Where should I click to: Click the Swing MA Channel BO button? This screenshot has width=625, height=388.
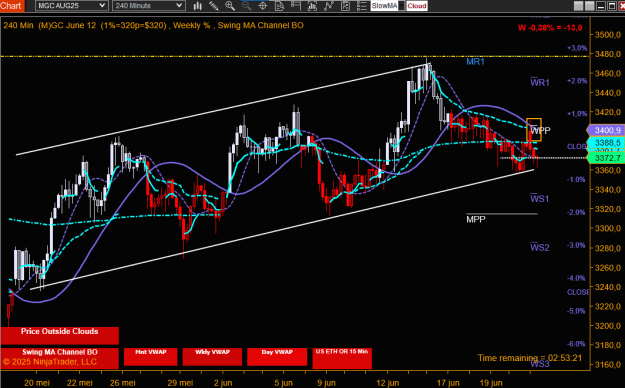click(59, 358)
